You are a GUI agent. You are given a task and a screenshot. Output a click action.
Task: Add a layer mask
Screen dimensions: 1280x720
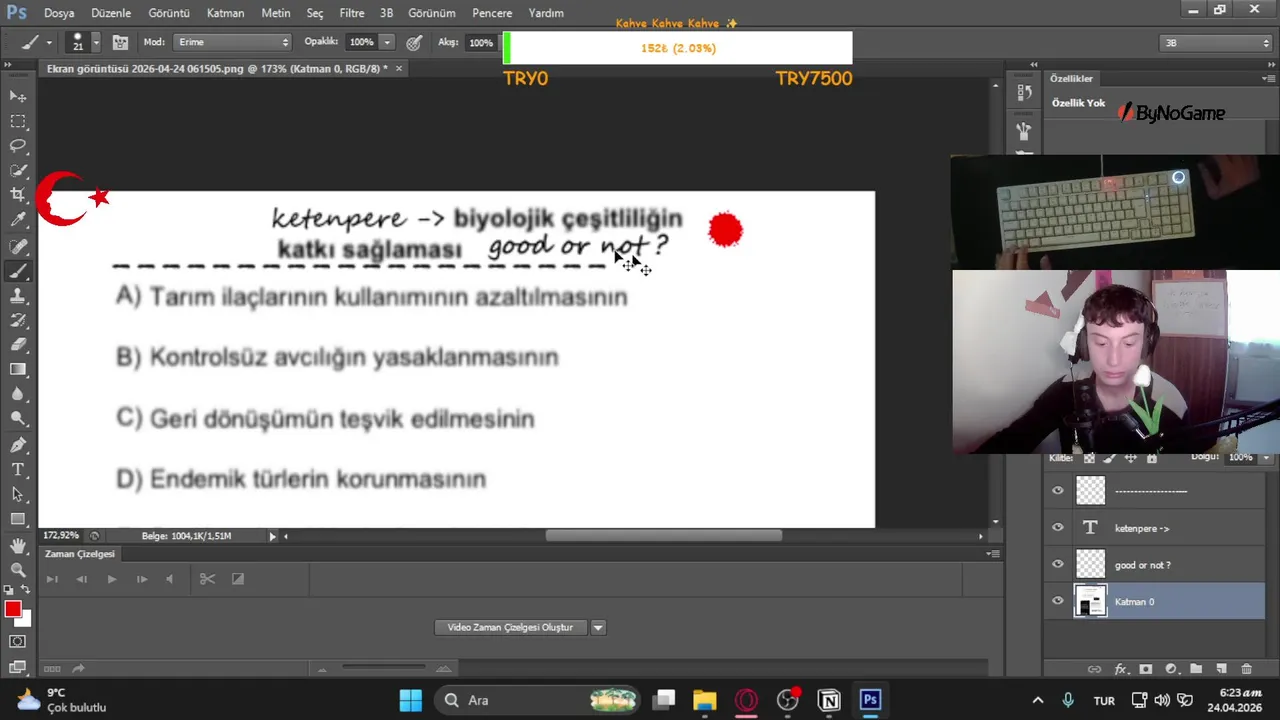(x=1146, y=669)
